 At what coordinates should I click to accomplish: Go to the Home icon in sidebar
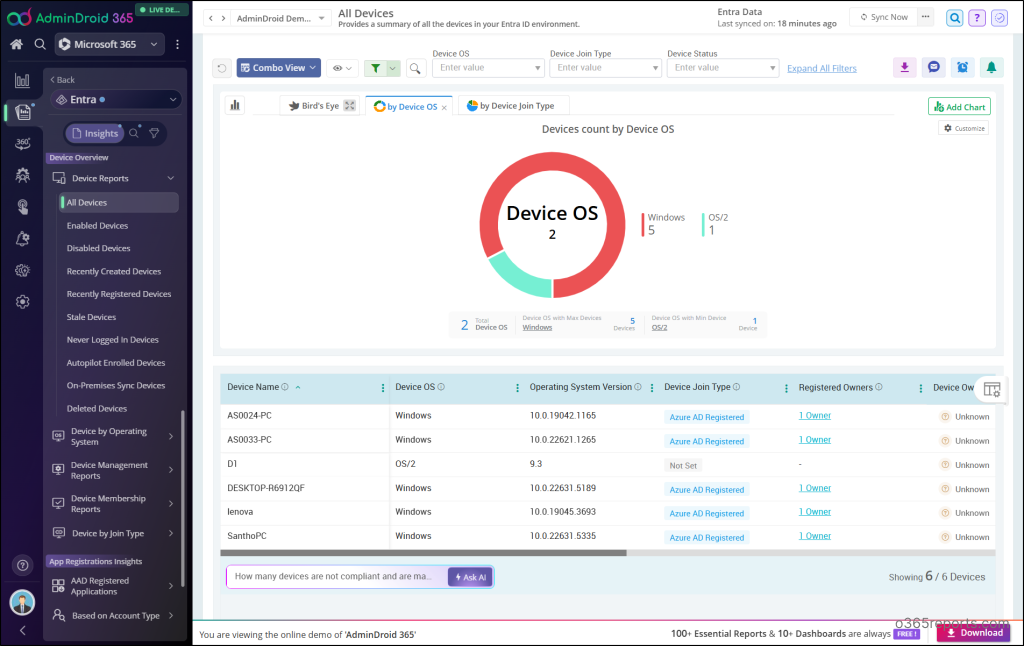[16, 44]
